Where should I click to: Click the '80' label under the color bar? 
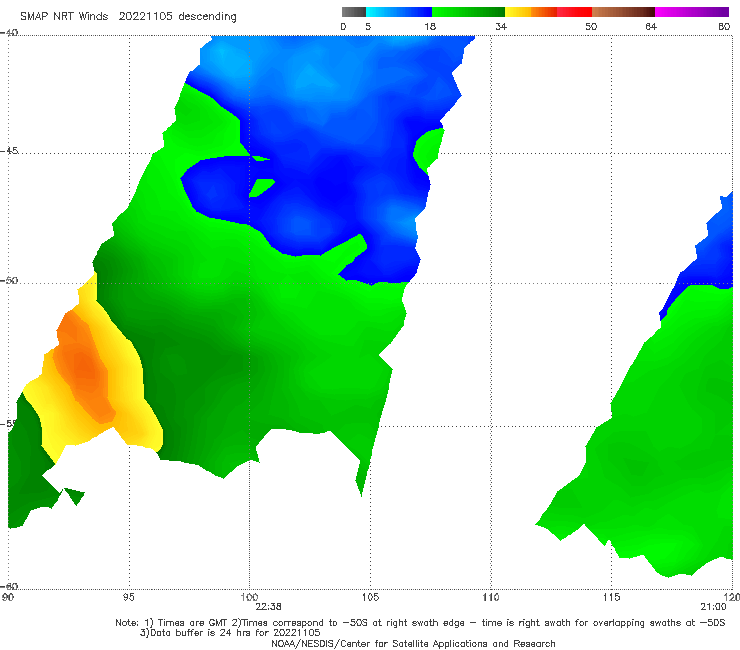[x=724, y=27]
